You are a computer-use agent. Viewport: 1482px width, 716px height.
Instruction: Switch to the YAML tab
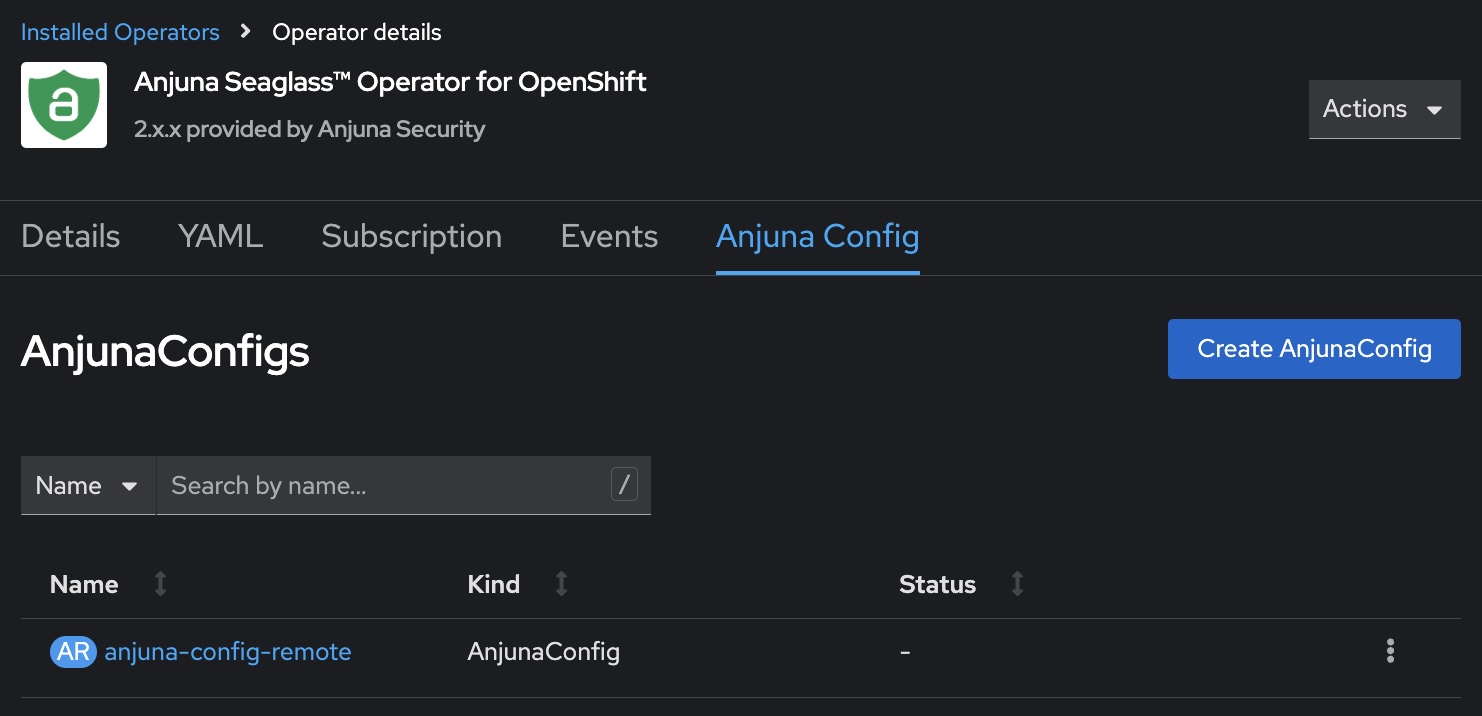point(219,236)
